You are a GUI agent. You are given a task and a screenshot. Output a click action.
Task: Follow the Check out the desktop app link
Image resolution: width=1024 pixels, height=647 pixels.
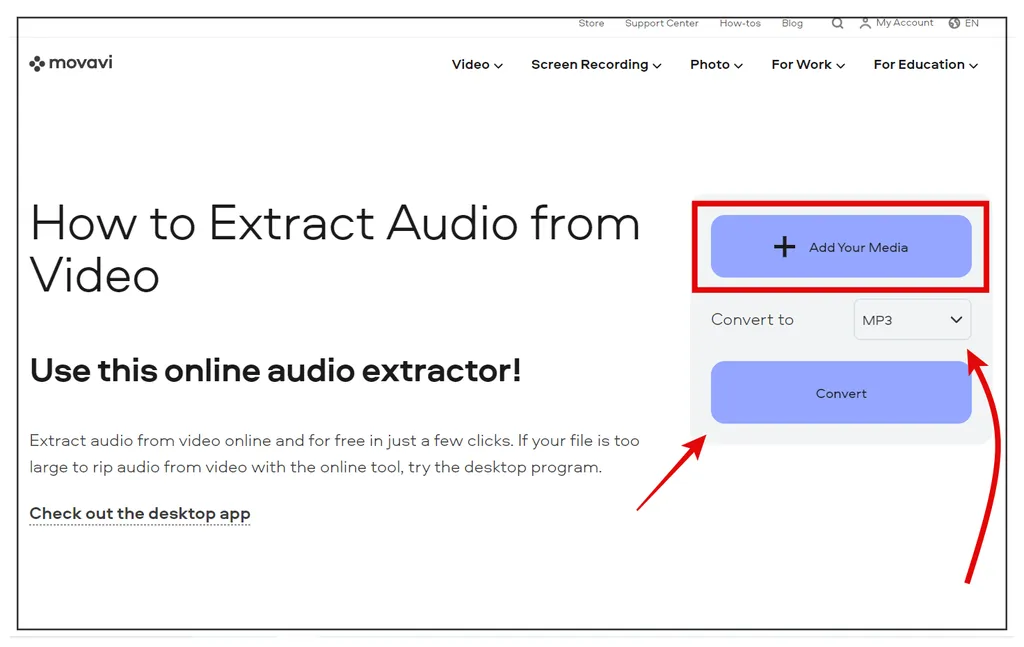140,514
